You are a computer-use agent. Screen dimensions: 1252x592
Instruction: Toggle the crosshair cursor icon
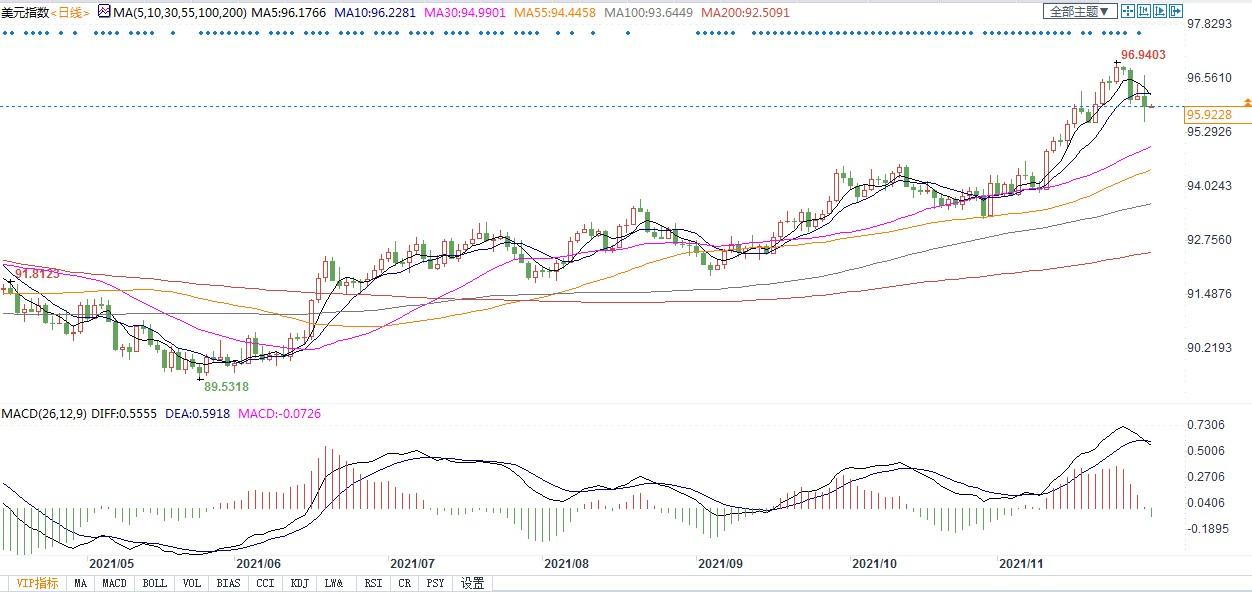[x=1128, y=12]
